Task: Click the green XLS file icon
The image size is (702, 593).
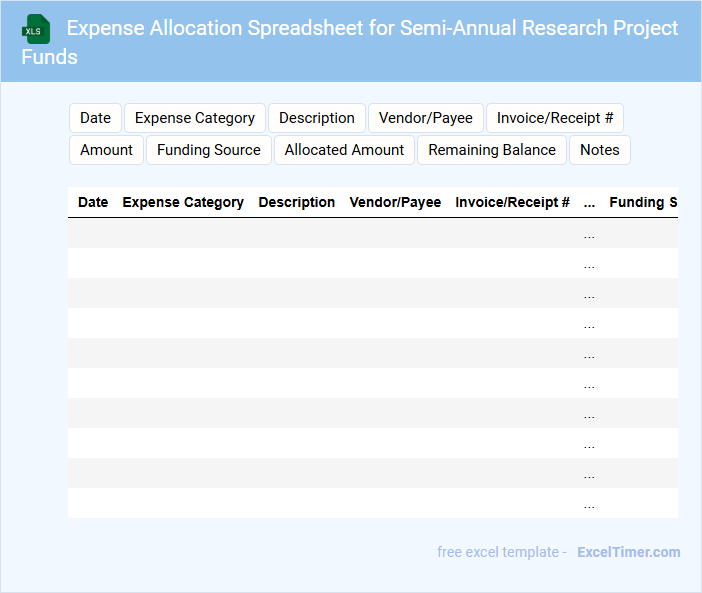Action: [37, 29]
